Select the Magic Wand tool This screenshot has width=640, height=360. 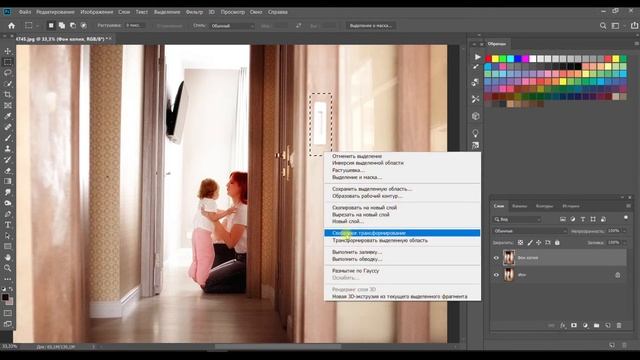(x=8, y=84)
